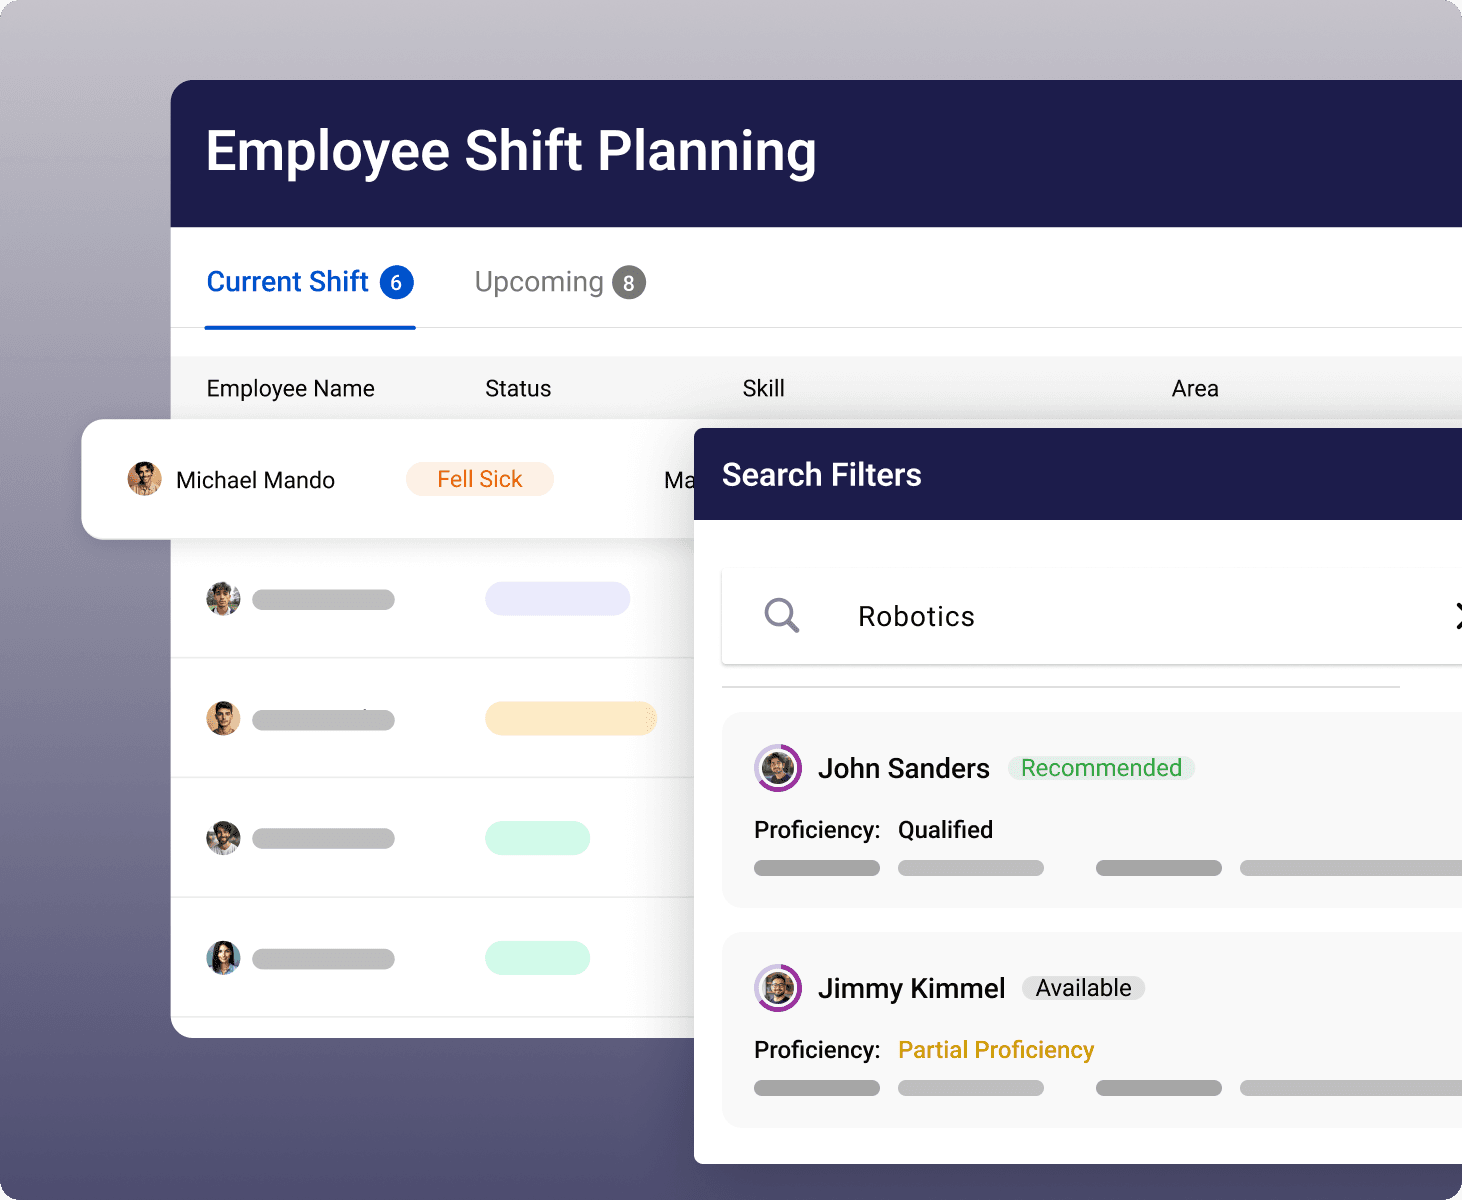Image resolution: width=1462 pixels, height=1200 pixels.
Task: Click the fourth employee row avatar
Action: (223, 838)
